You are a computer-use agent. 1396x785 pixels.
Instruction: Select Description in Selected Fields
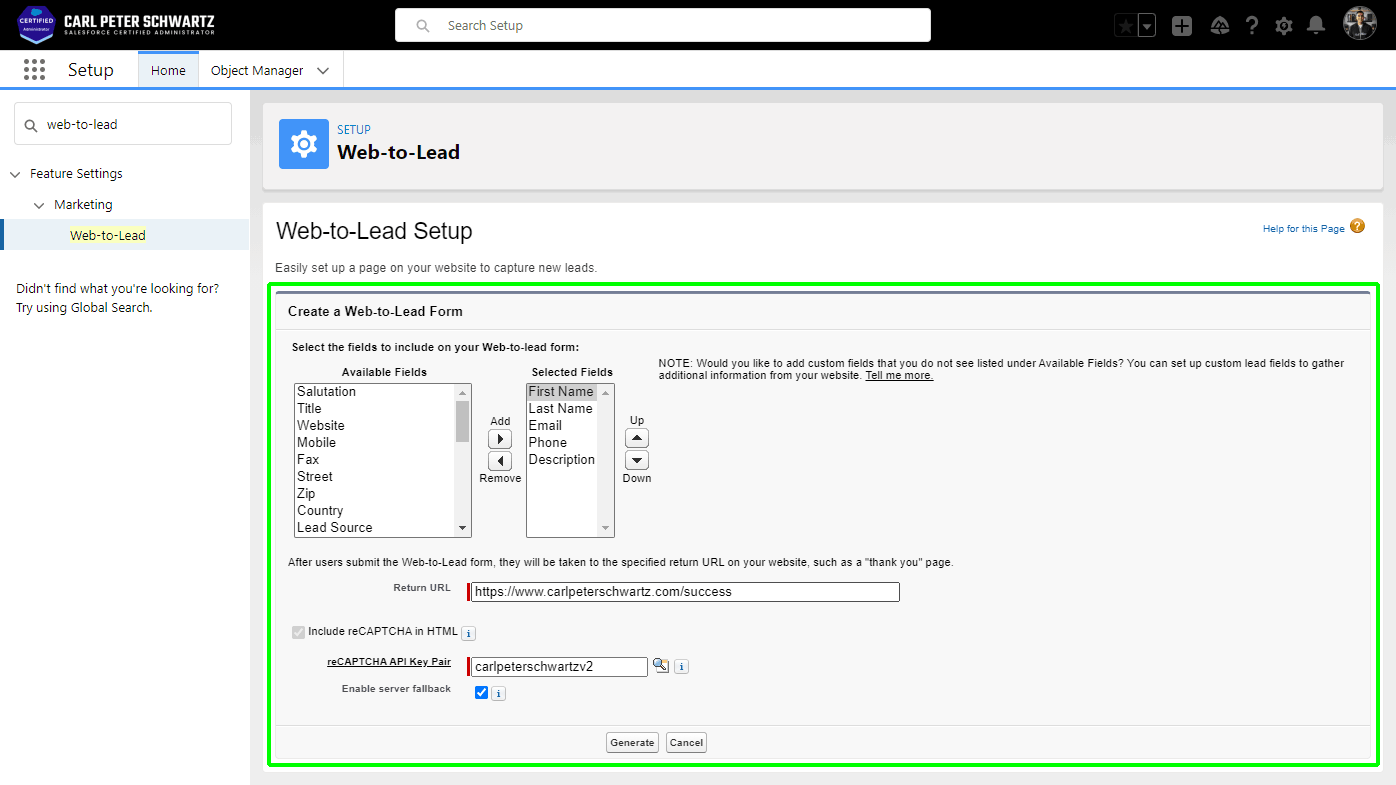point(562,460)
